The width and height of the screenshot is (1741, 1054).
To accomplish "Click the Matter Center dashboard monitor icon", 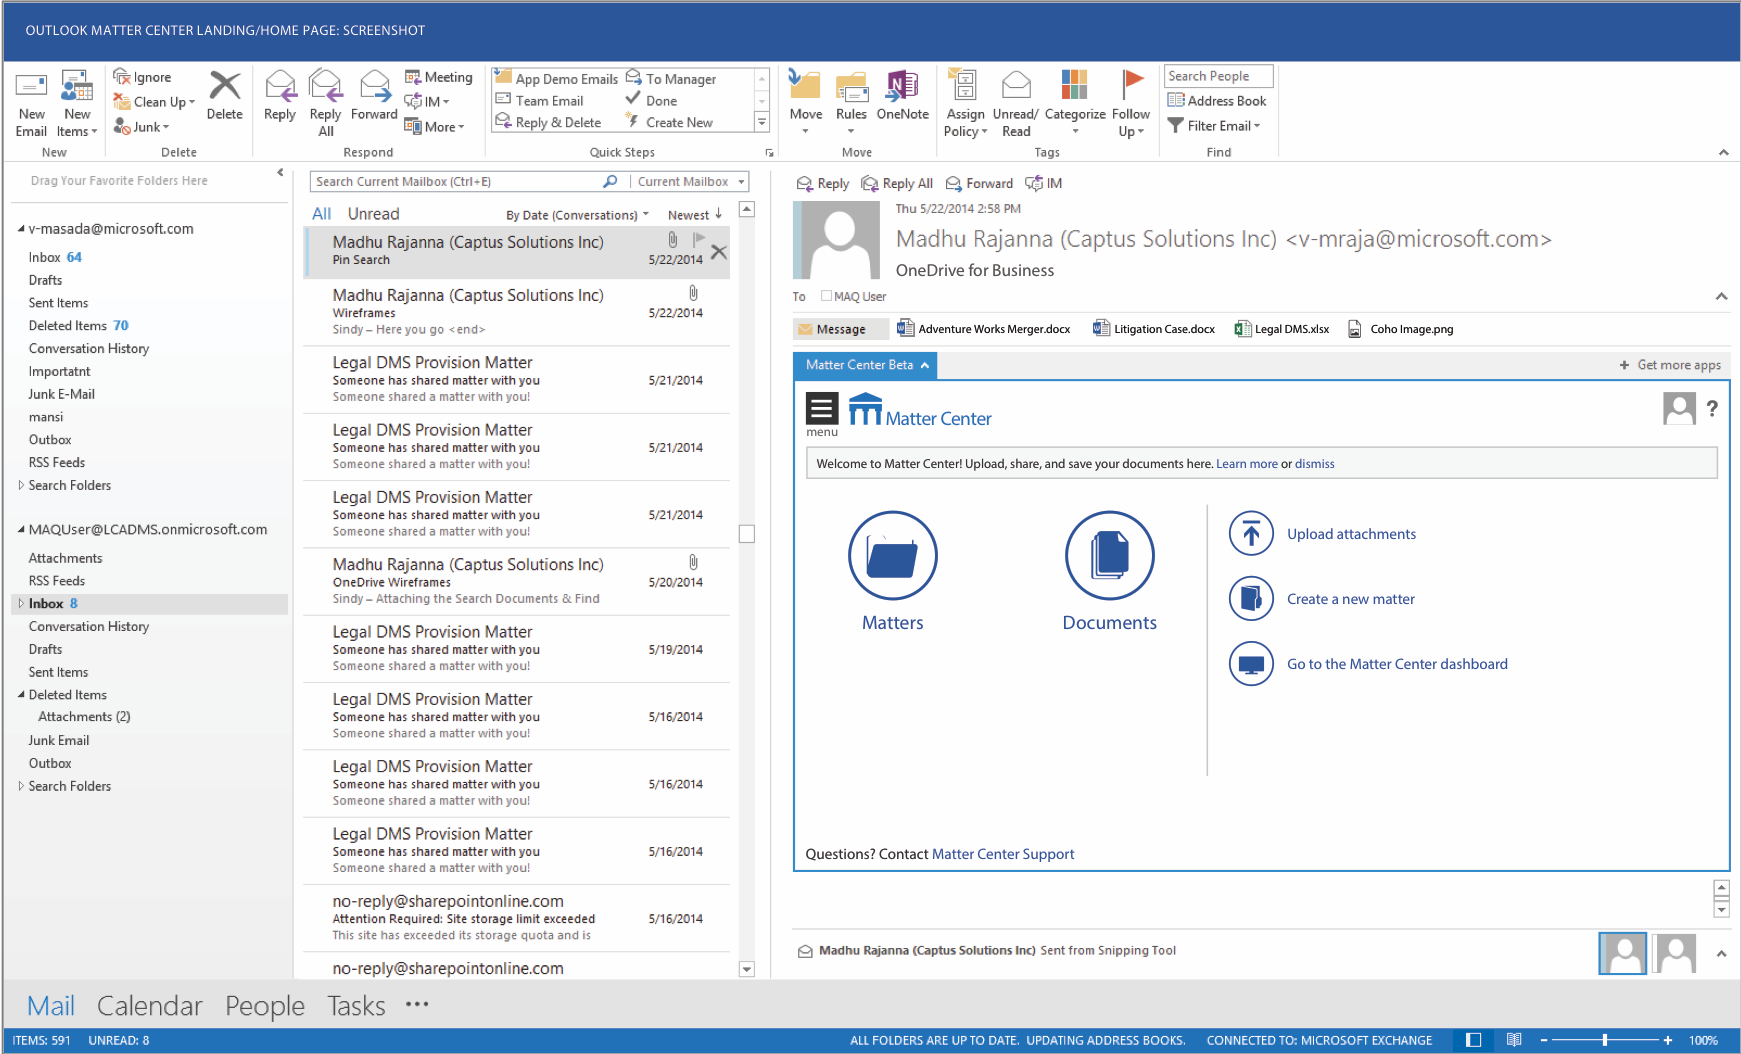I will (1251, 663).
